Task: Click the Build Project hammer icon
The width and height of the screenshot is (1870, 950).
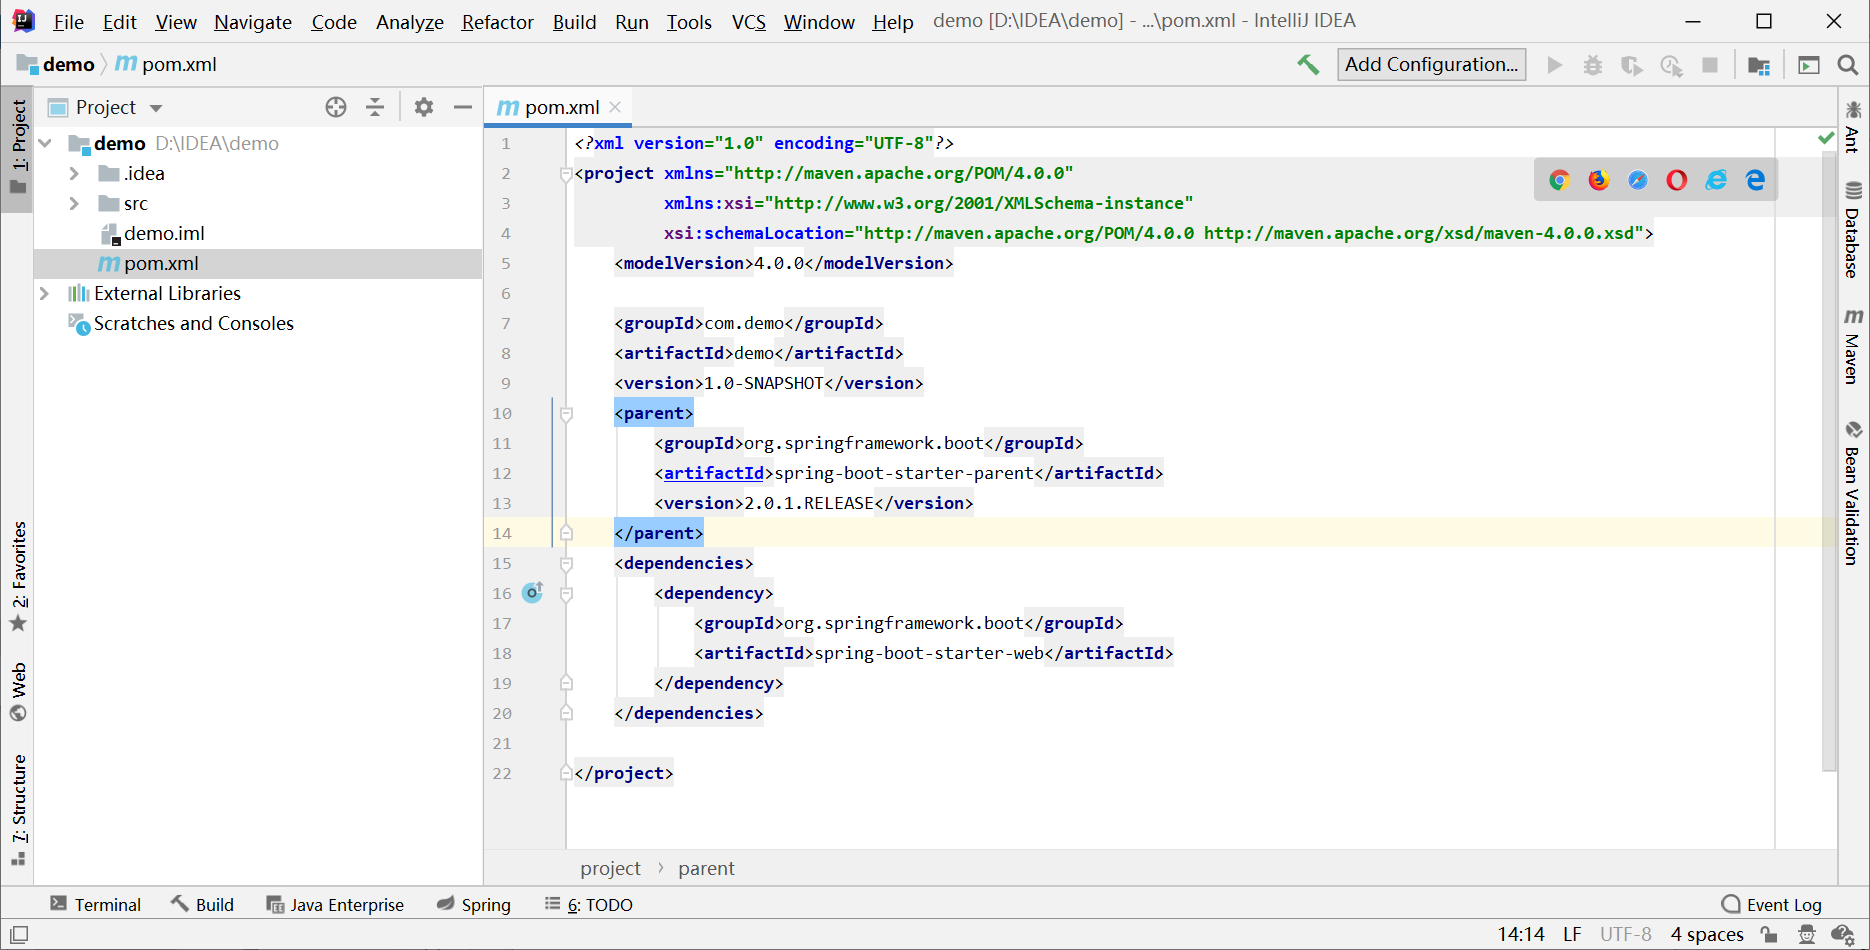Action: click(1308, 65)
